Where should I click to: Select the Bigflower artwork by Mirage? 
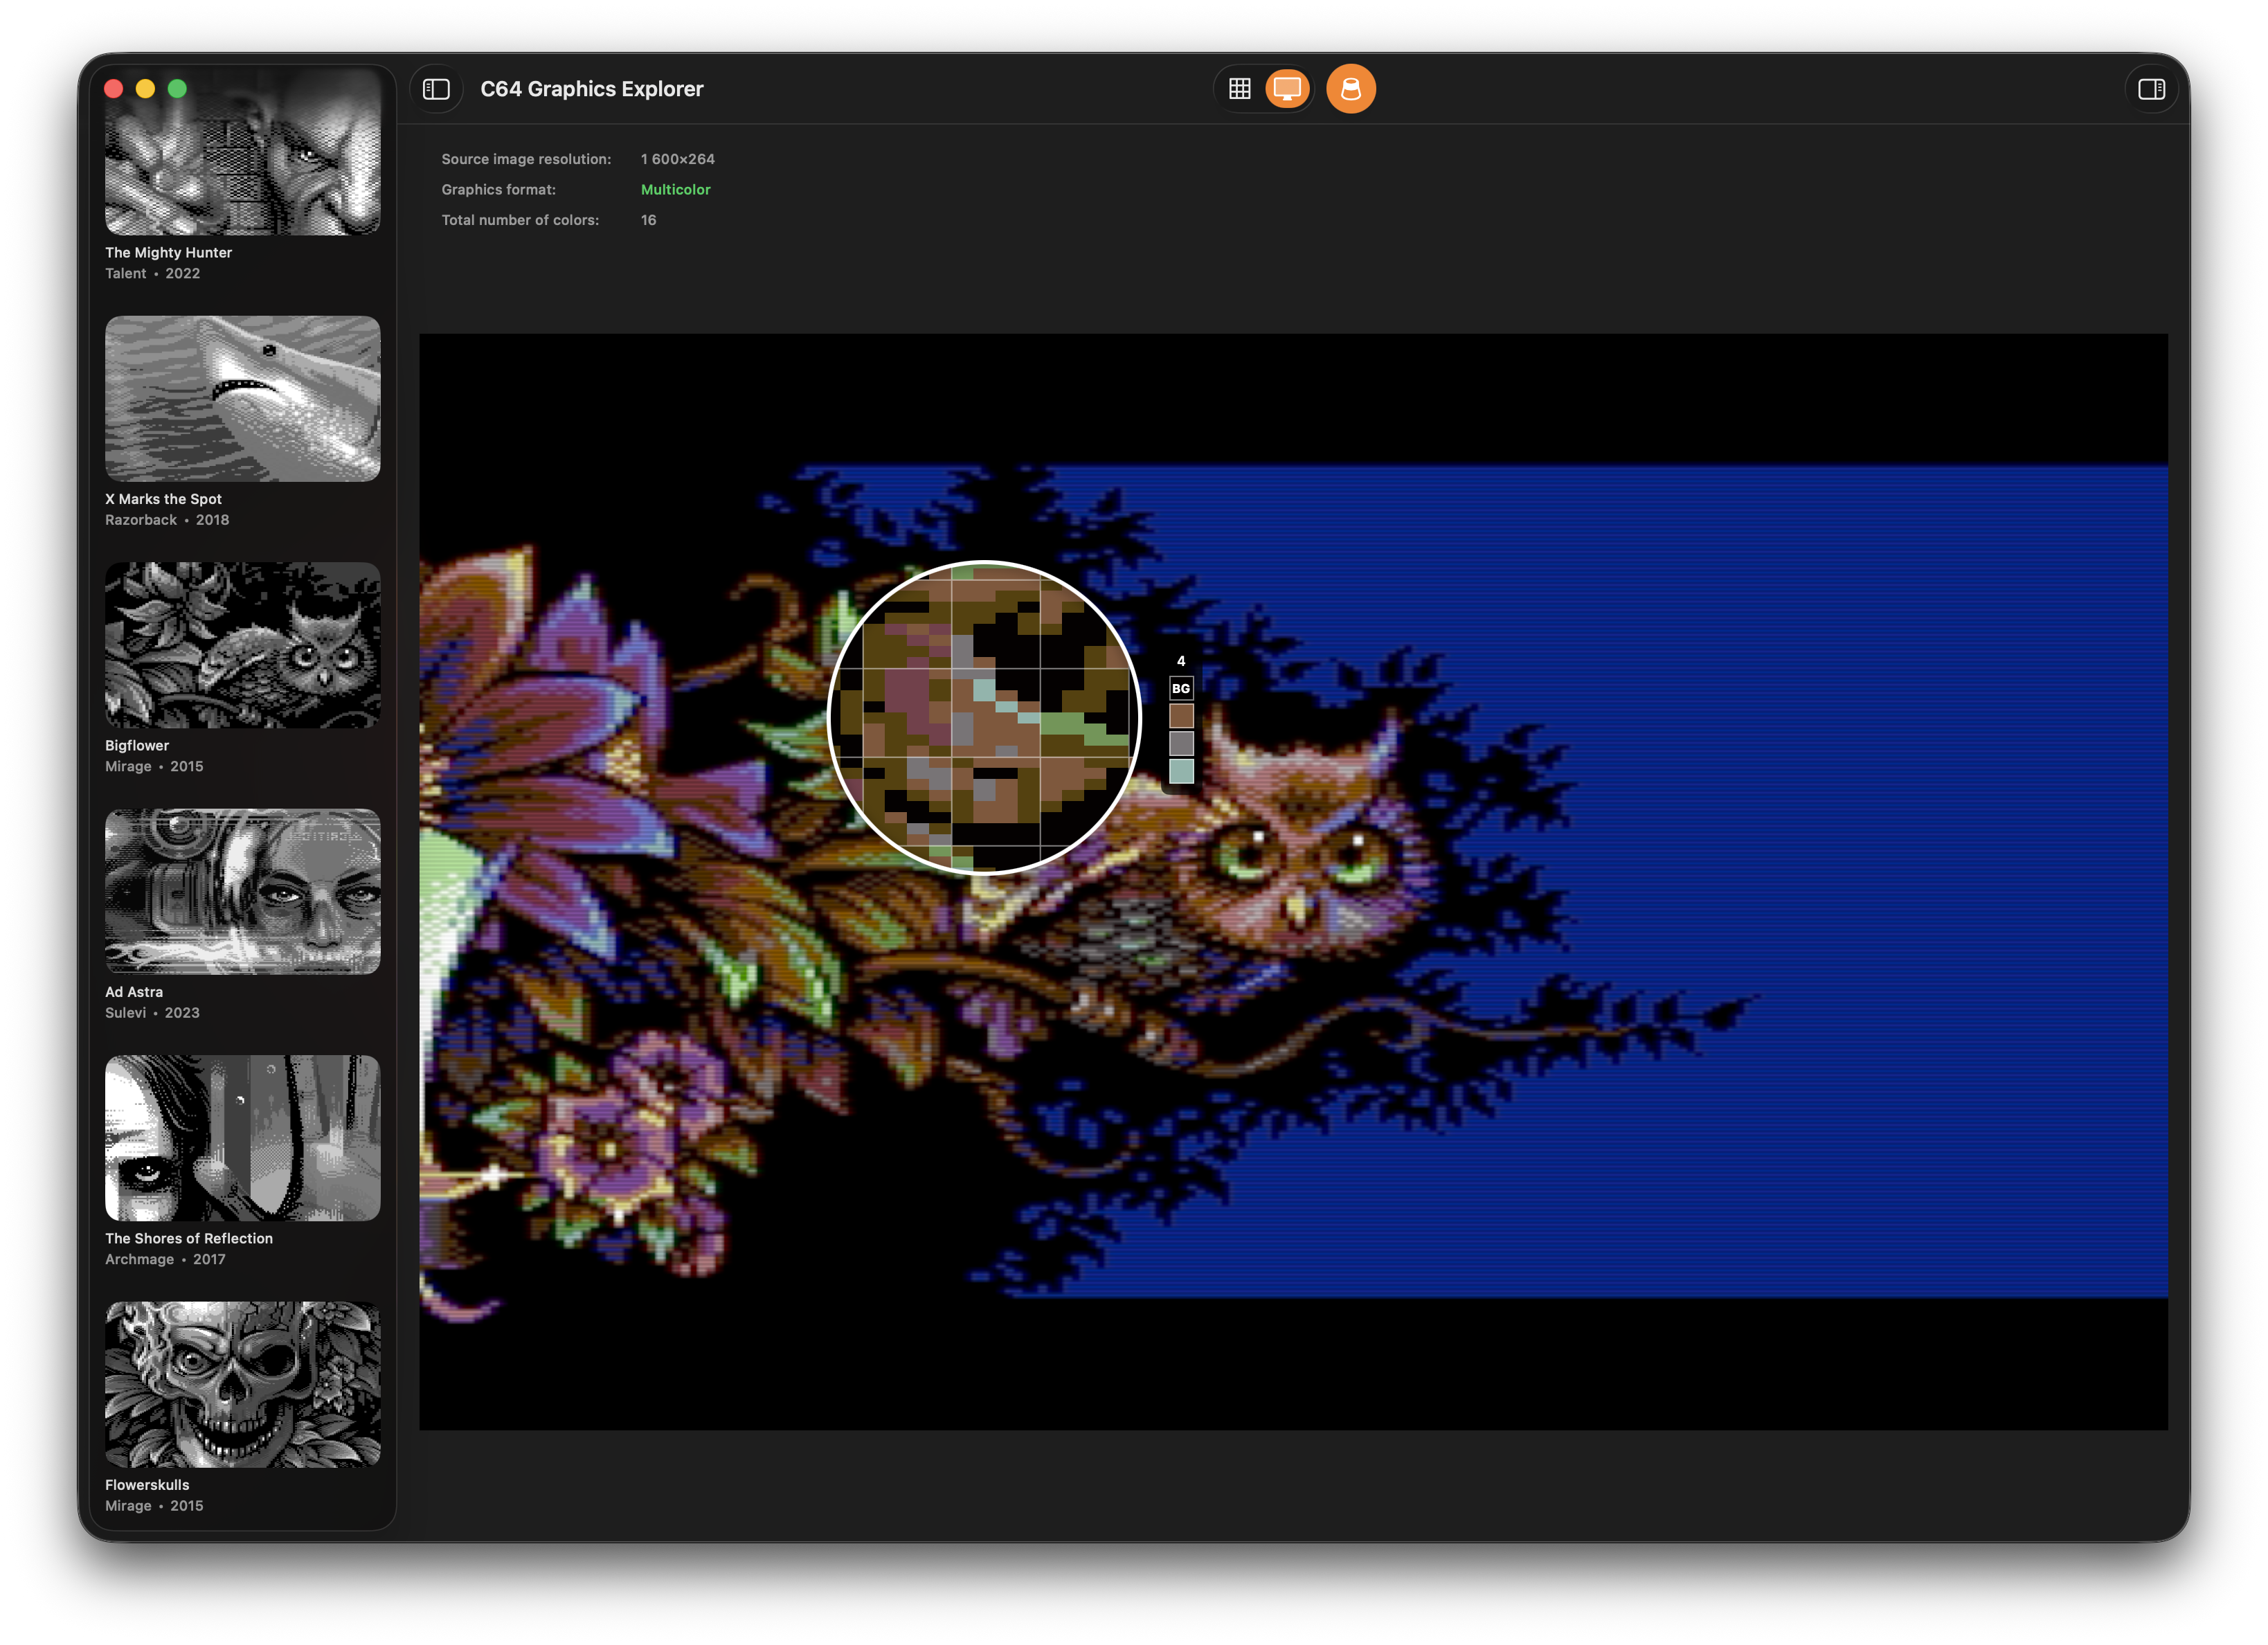coord(242,645)
